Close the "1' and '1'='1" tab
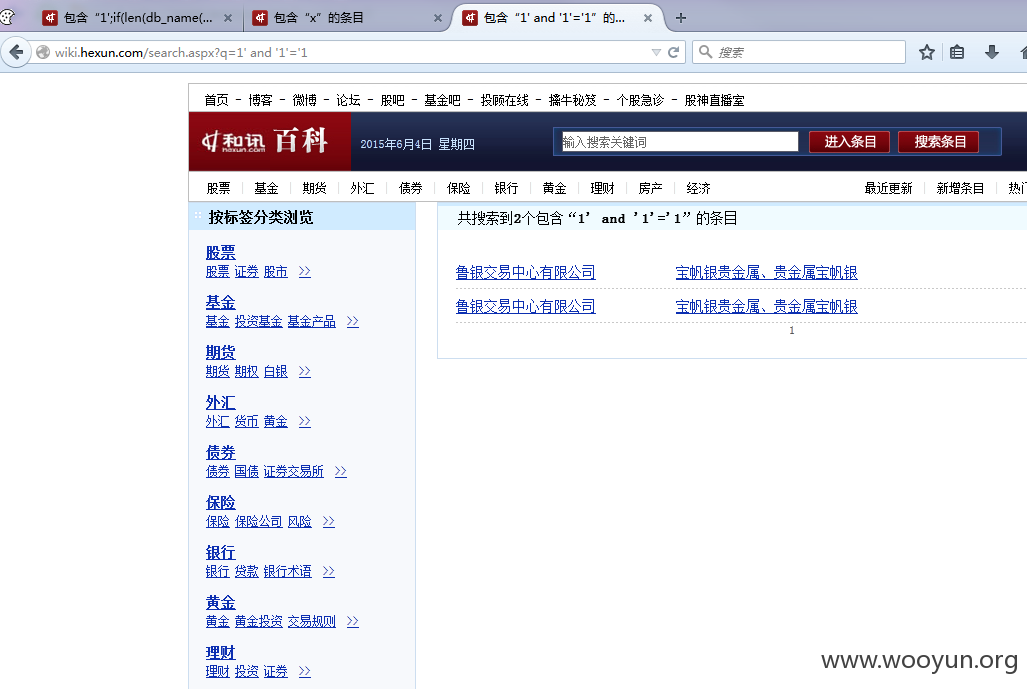Screen dimensions: 1027x689 [648, 18]
